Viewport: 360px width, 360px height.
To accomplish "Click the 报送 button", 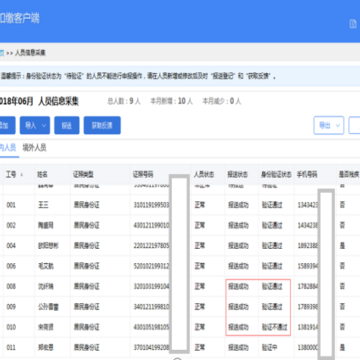I will click(x=67, y=125).
